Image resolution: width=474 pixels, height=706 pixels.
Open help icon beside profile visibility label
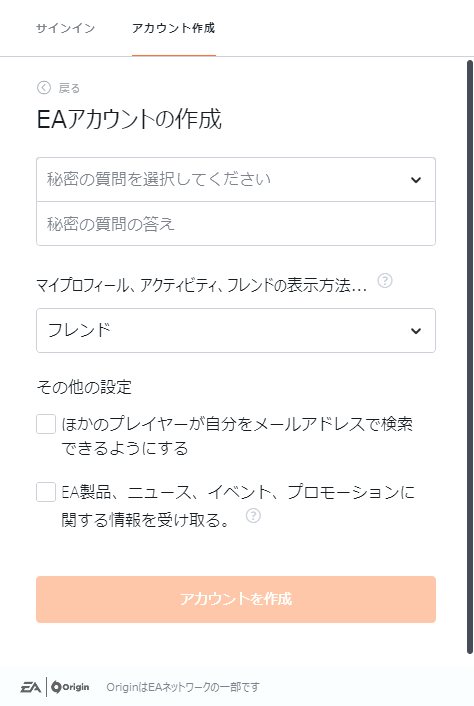(x=384, y=281)
